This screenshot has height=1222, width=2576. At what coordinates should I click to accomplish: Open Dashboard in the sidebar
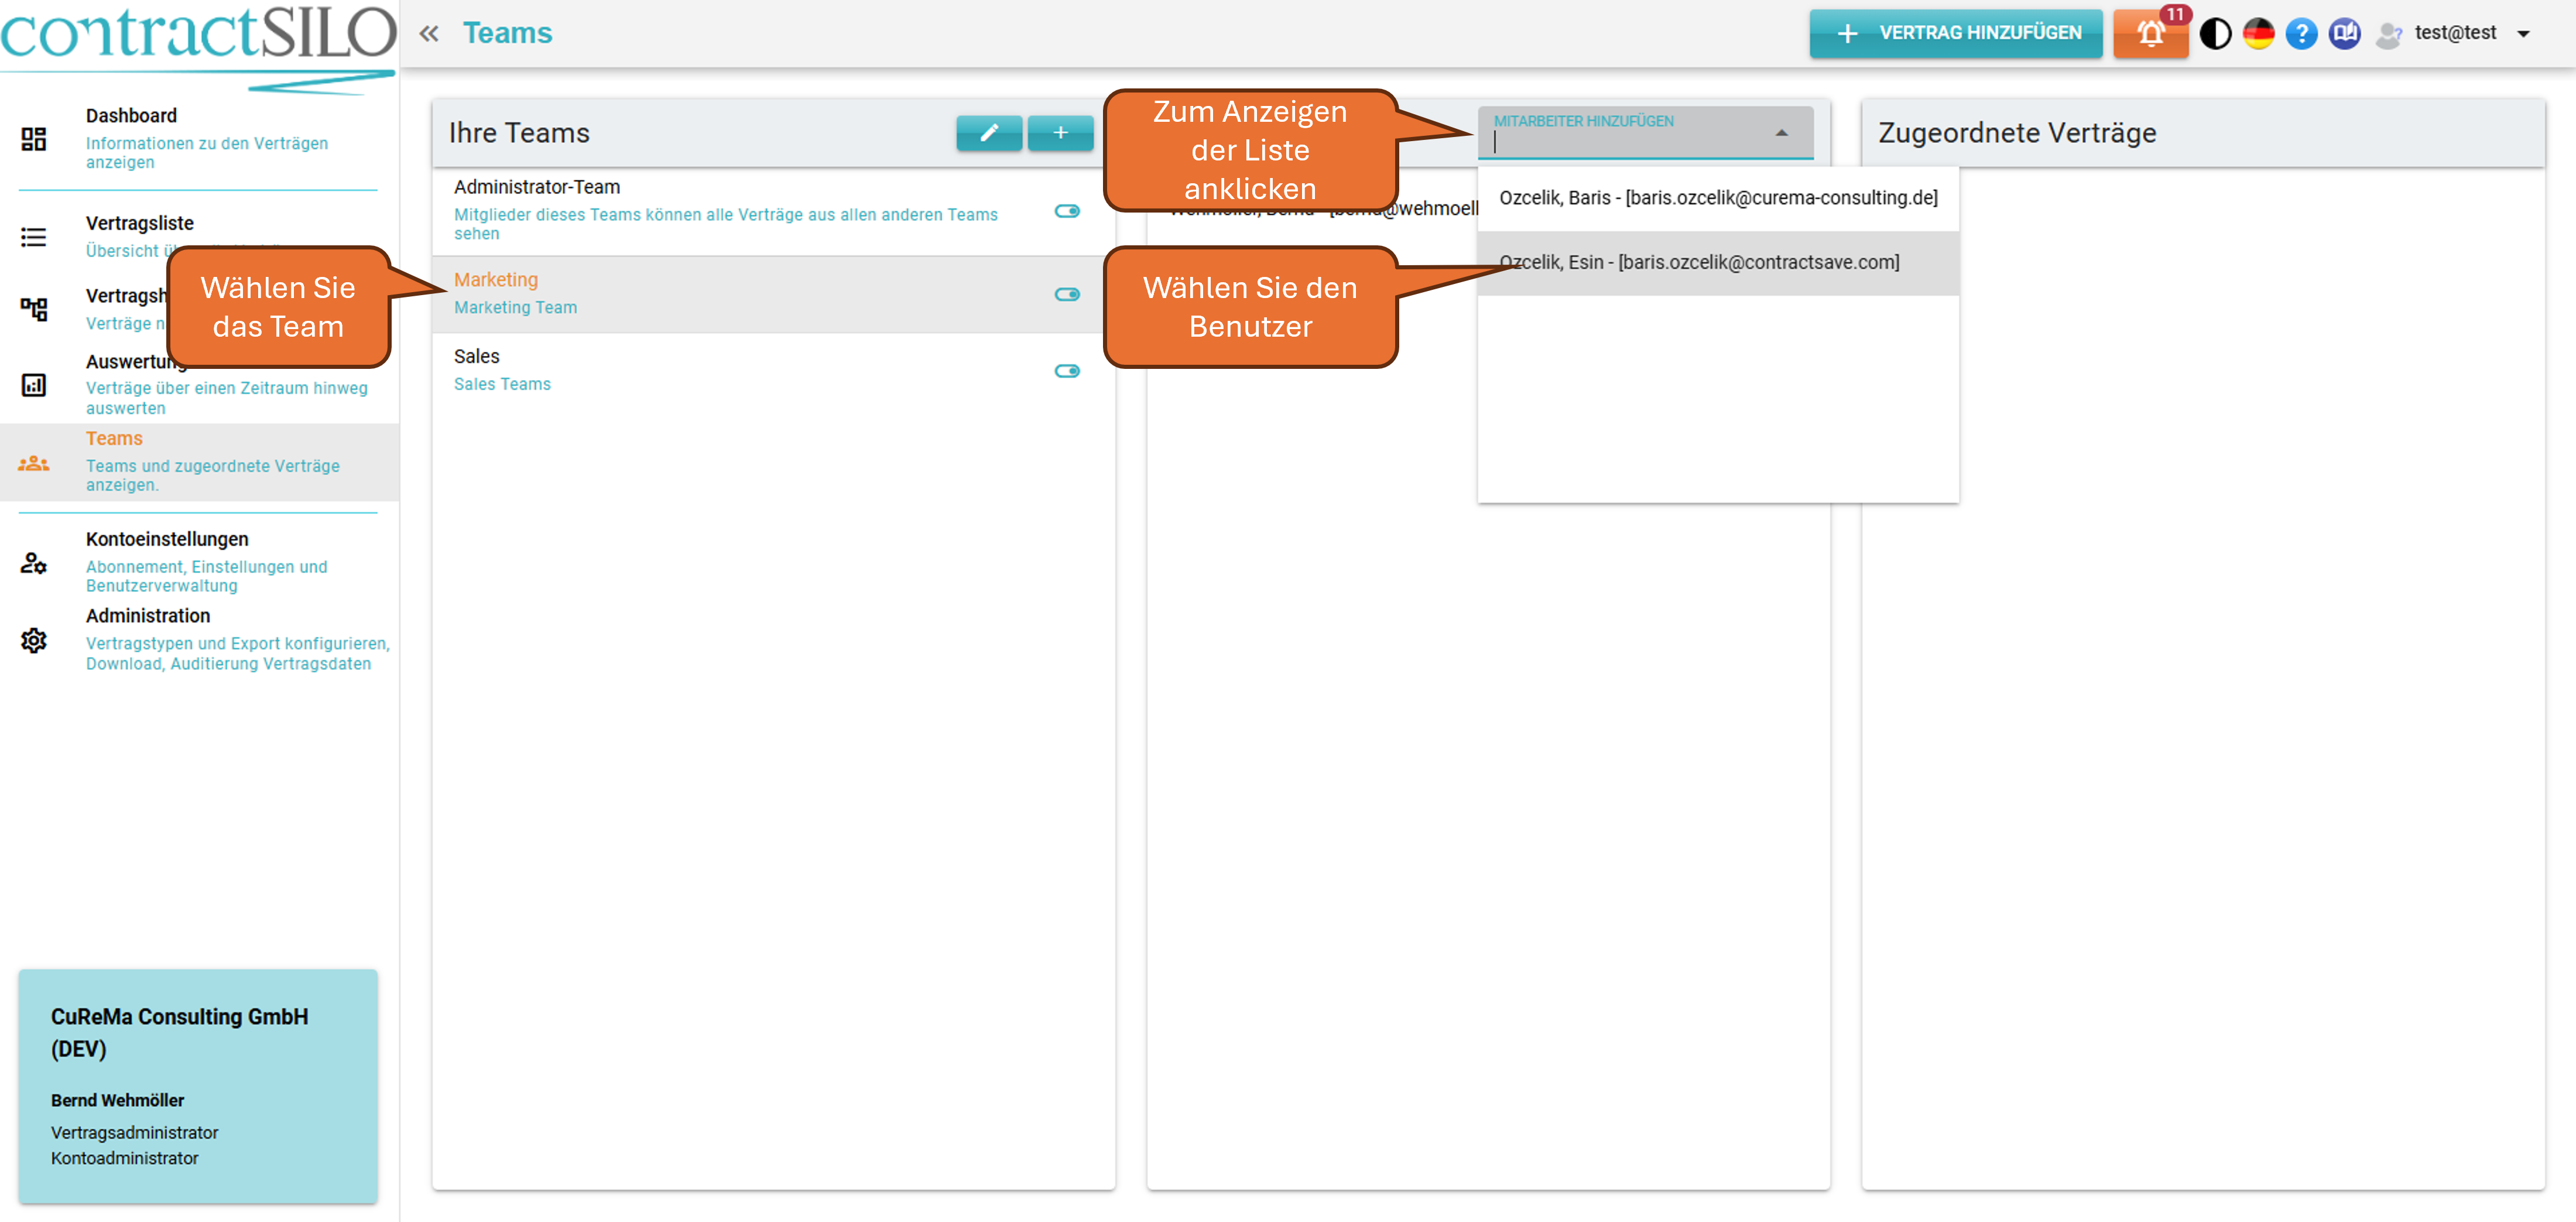131,116
